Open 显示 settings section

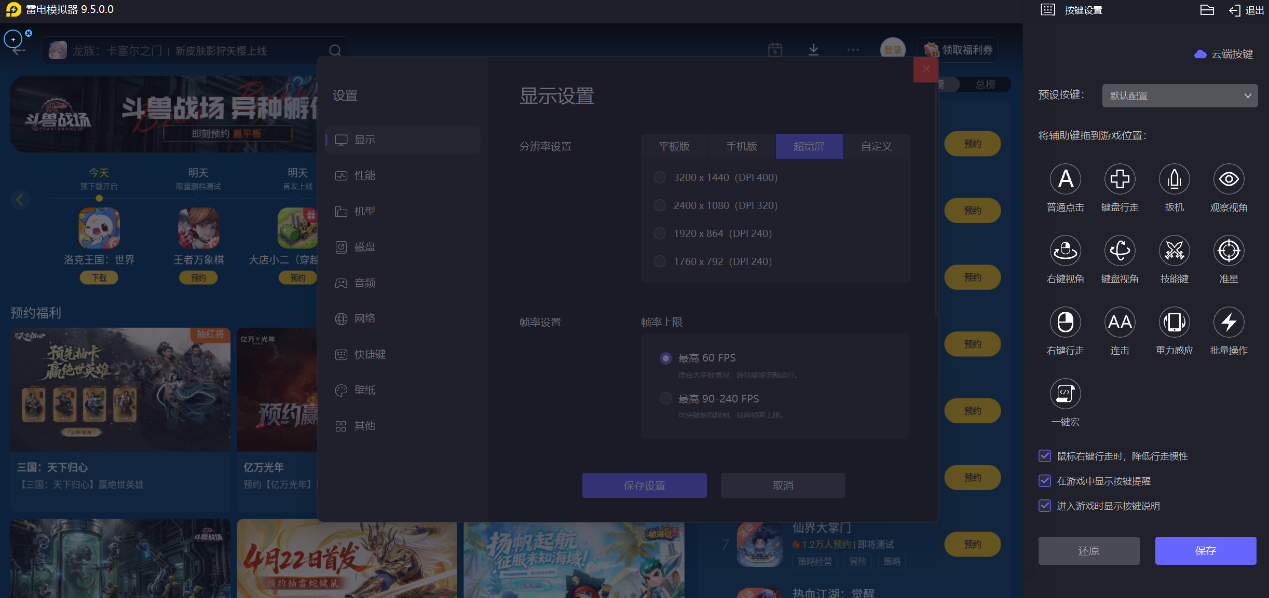click(403, 139)
